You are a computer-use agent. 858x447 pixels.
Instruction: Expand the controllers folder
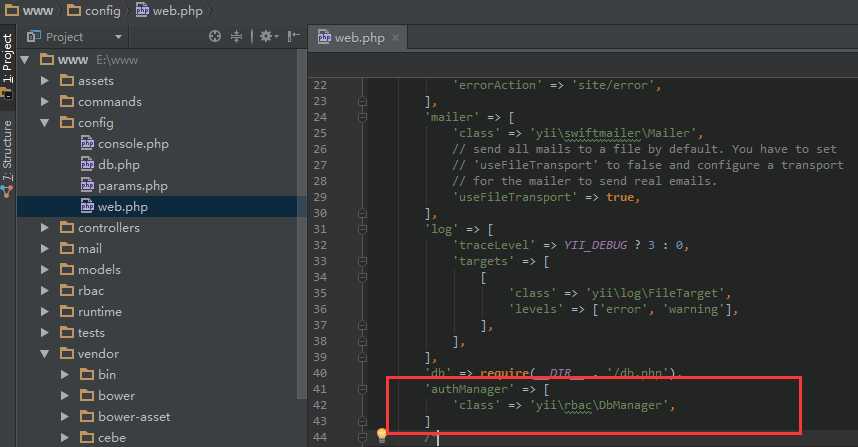(45, 228)
